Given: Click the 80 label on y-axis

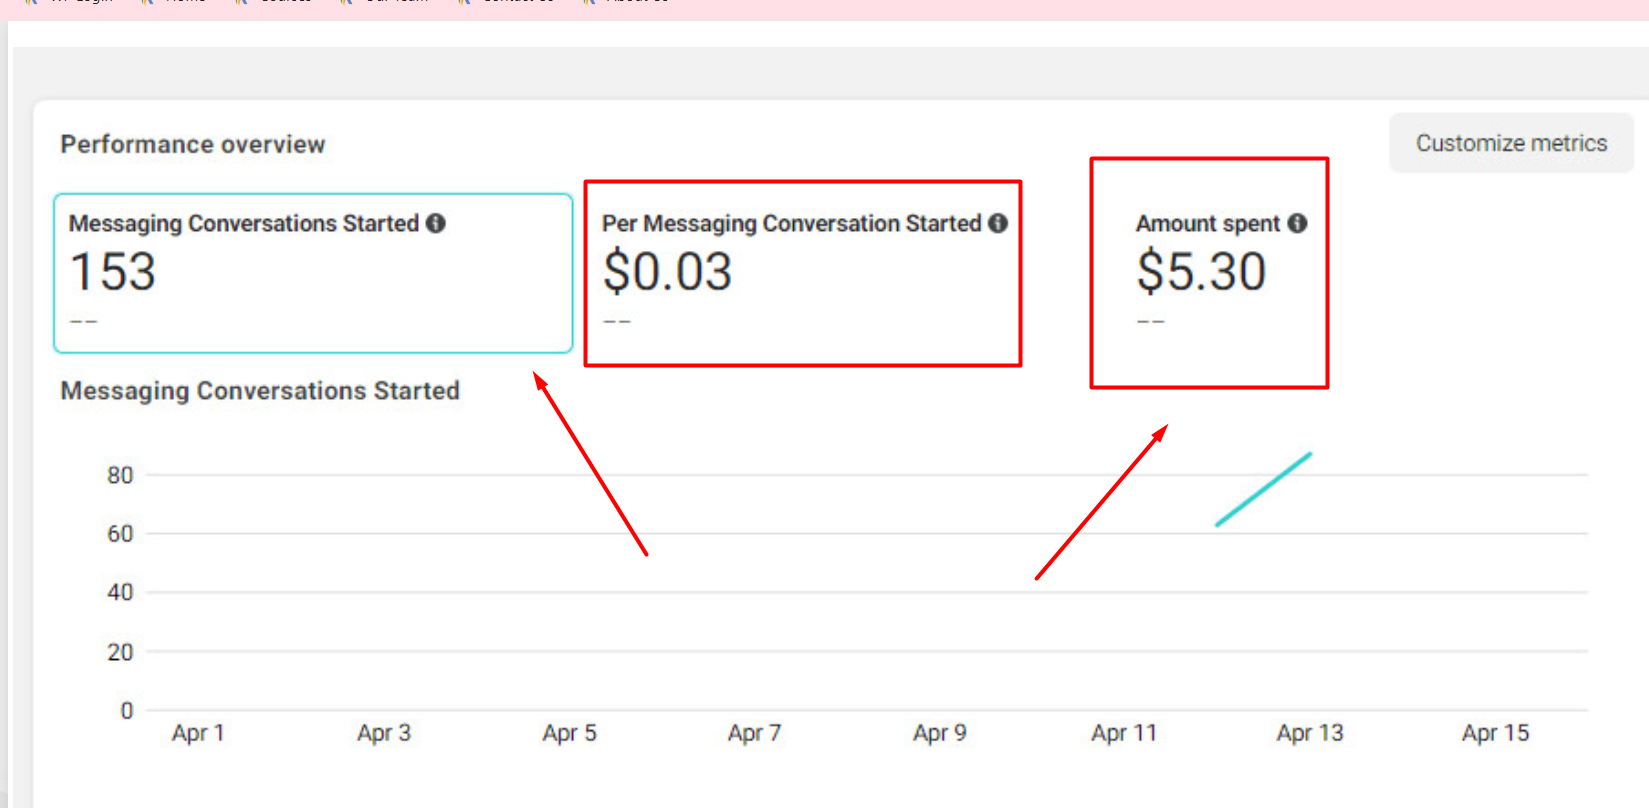Looking at the screenshot, I should tap(120, 475).
